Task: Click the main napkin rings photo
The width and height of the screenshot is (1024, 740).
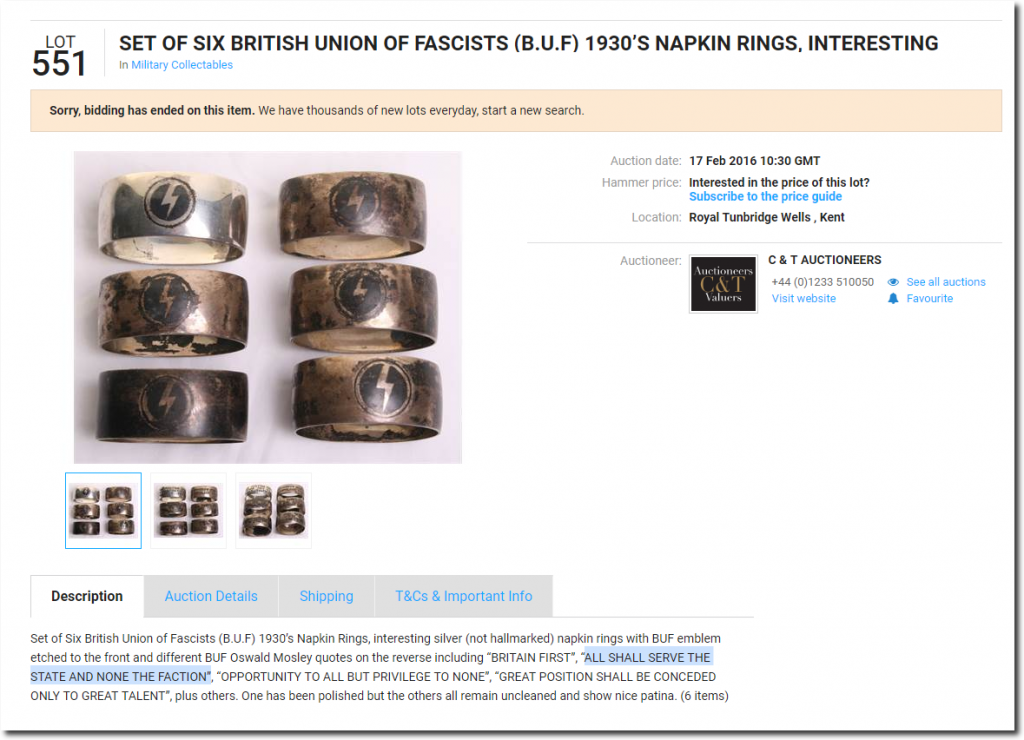Action: [x=268, y=308]
